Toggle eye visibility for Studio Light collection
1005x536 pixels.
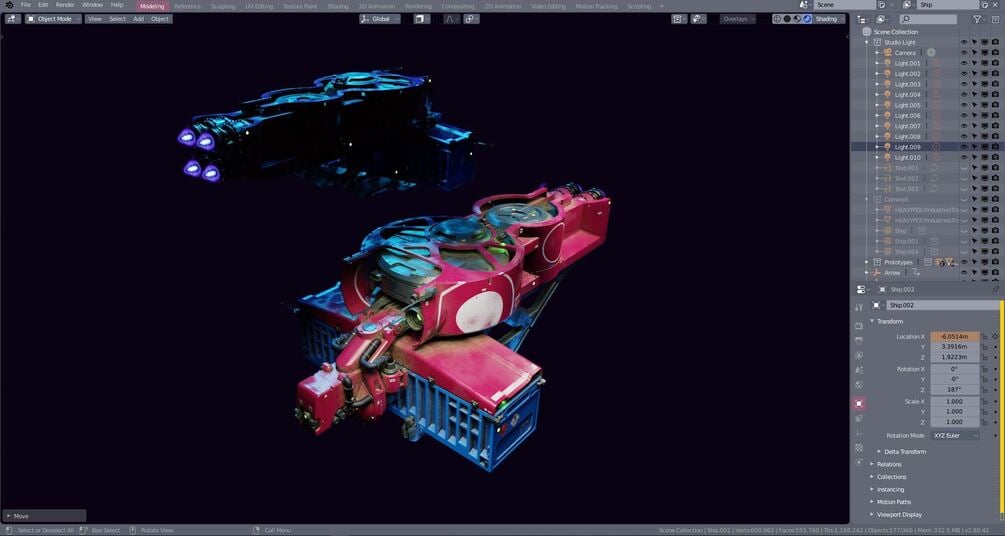tap(963, 42)
